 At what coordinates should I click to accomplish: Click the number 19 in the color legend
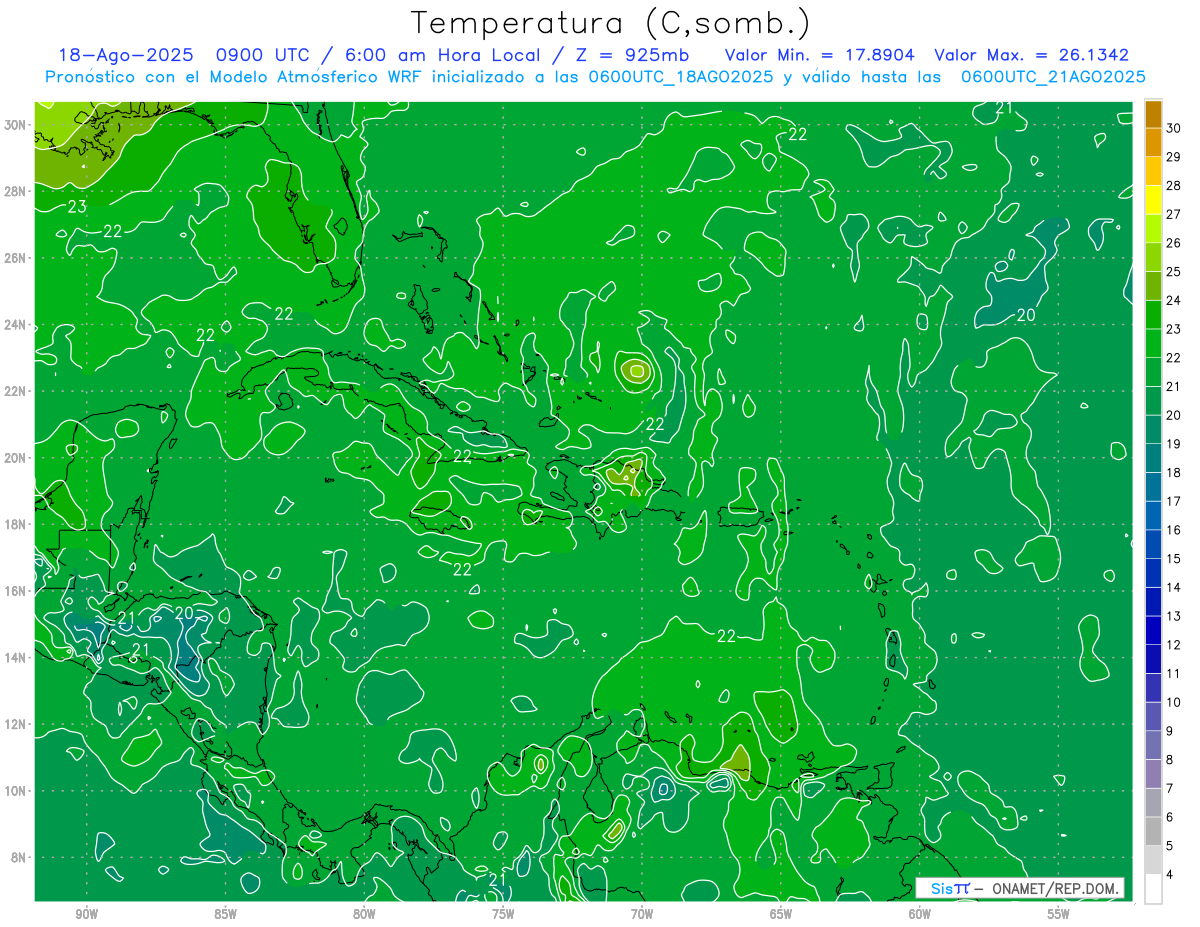click(1174, 444)
